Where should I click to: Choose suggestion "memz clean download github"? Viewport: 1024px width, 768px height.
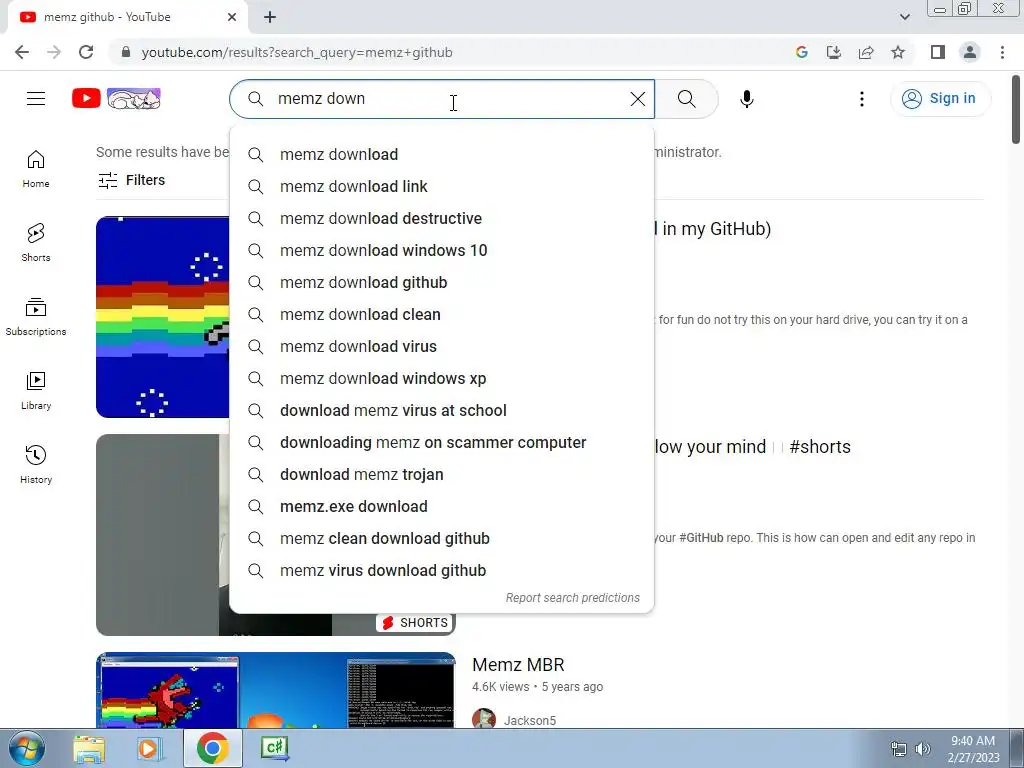coord(441,538)
